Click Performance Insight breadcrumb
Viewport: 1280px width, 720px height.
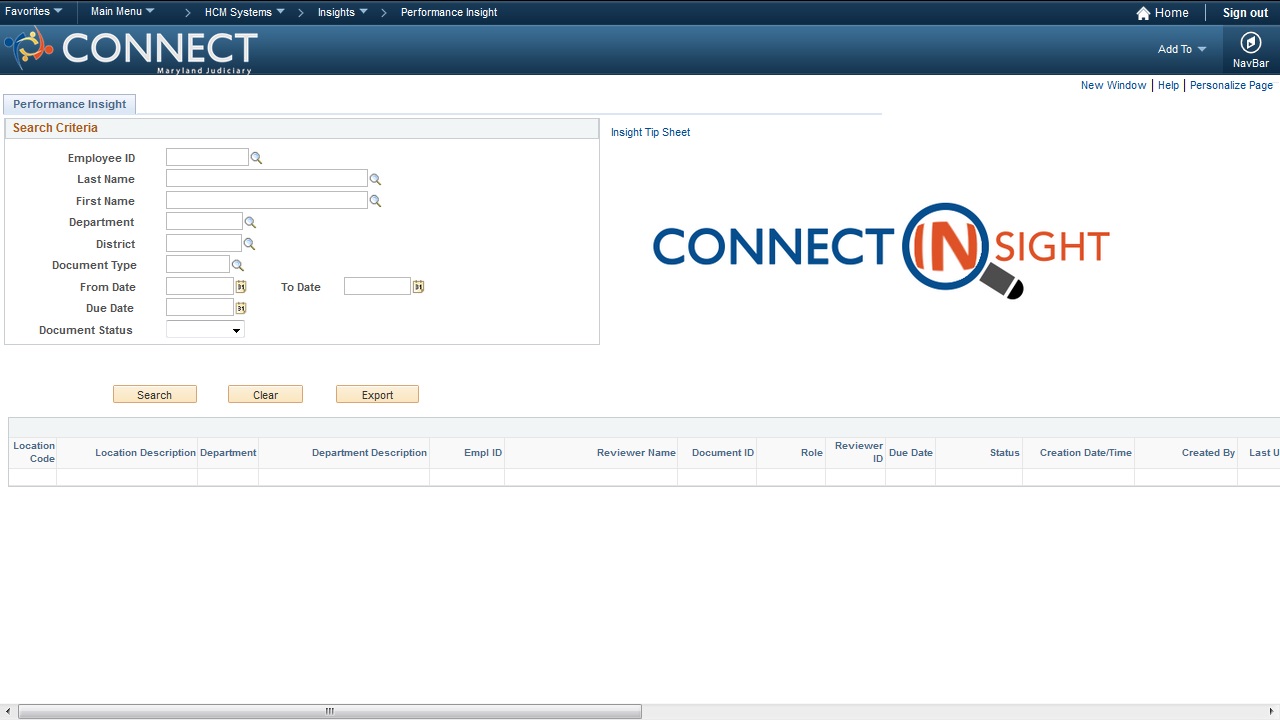pyautogui.click(x=449, y=12)
